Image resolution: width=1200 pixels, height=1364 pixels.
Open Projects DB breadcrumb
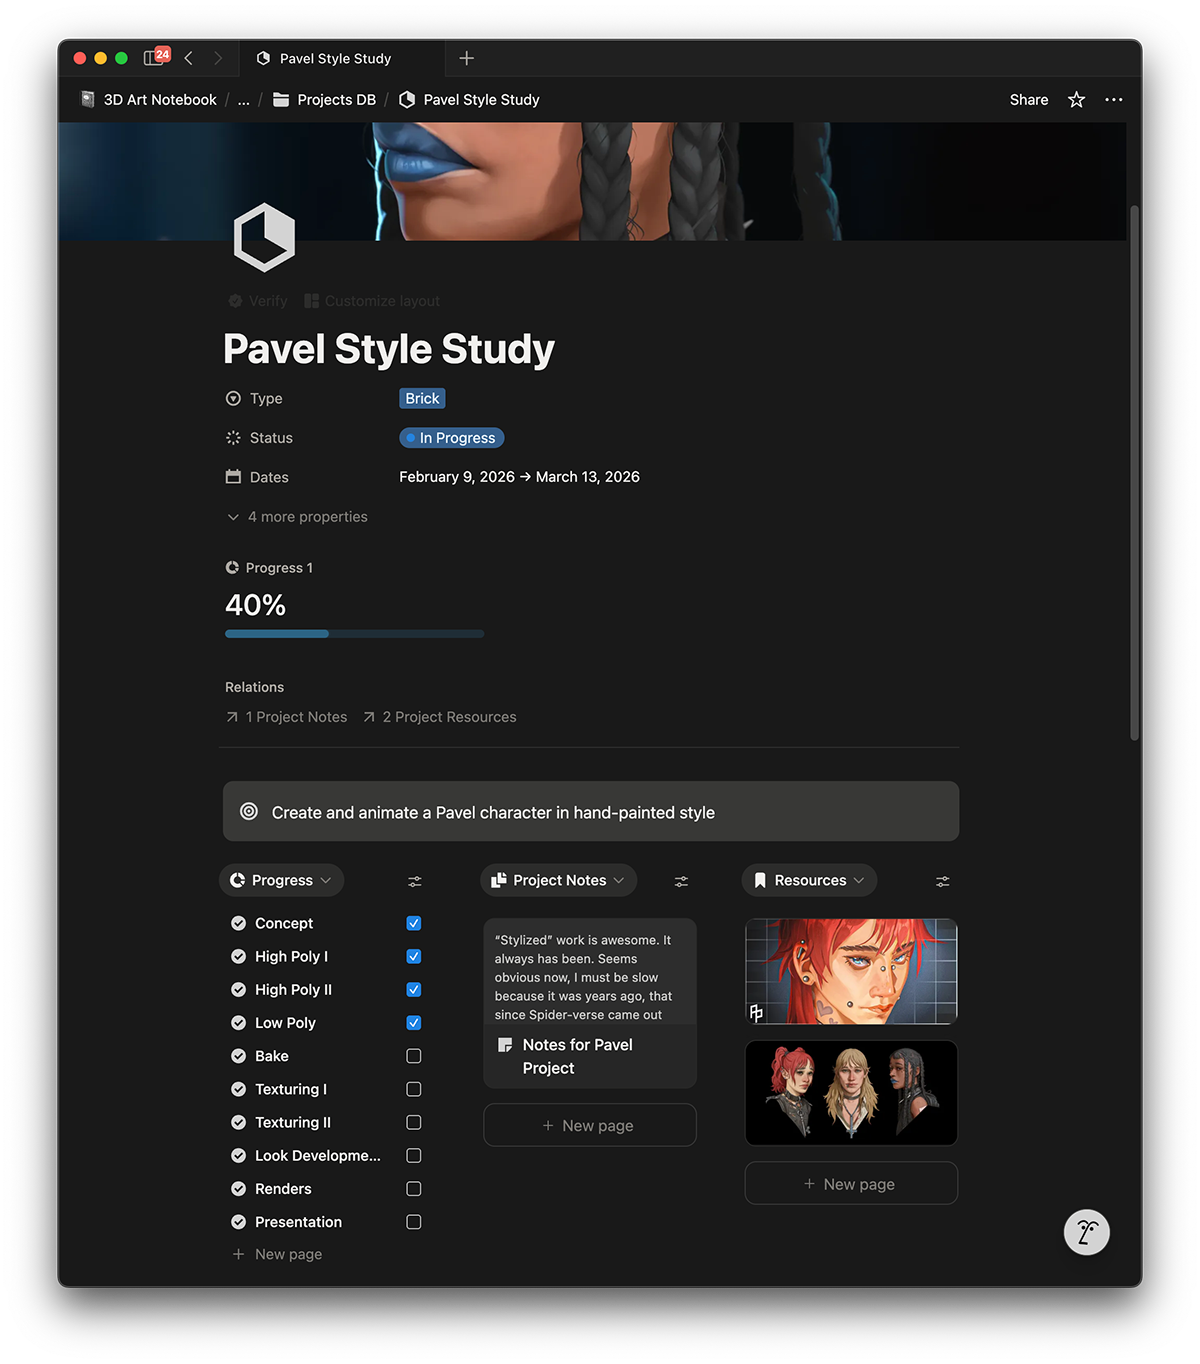[x=325, y=100]
